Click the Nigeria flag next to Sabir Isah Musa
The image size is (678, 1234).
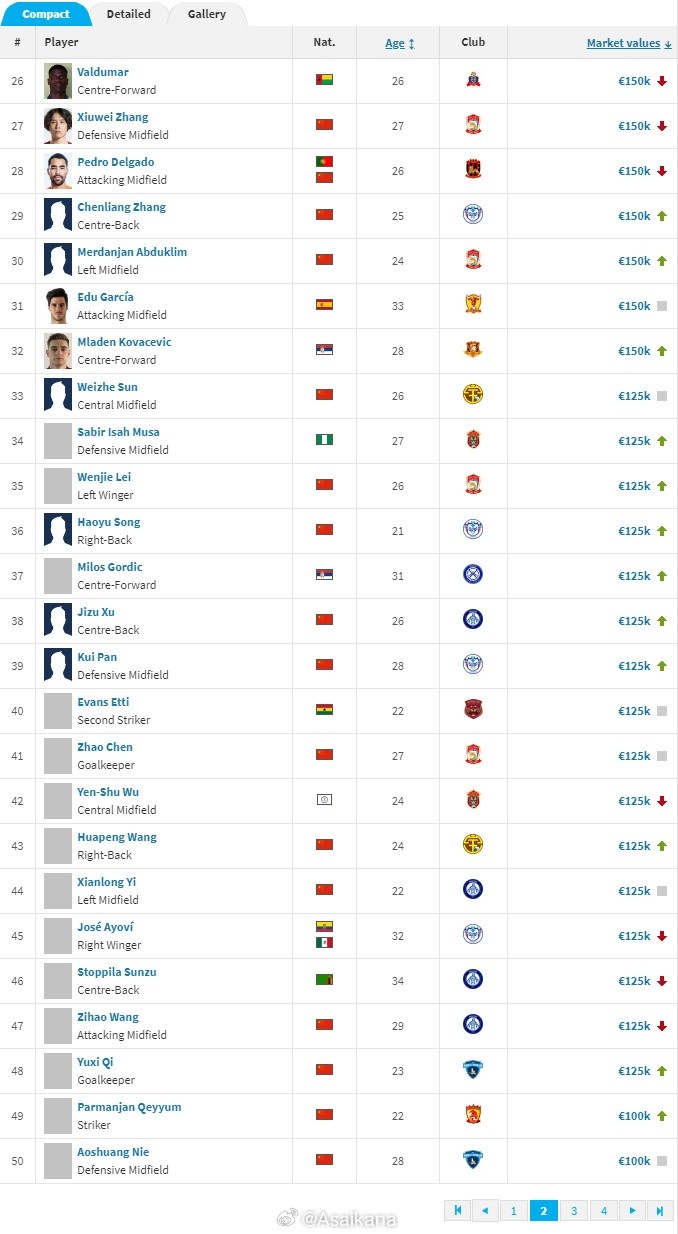(x=324, y=439)
